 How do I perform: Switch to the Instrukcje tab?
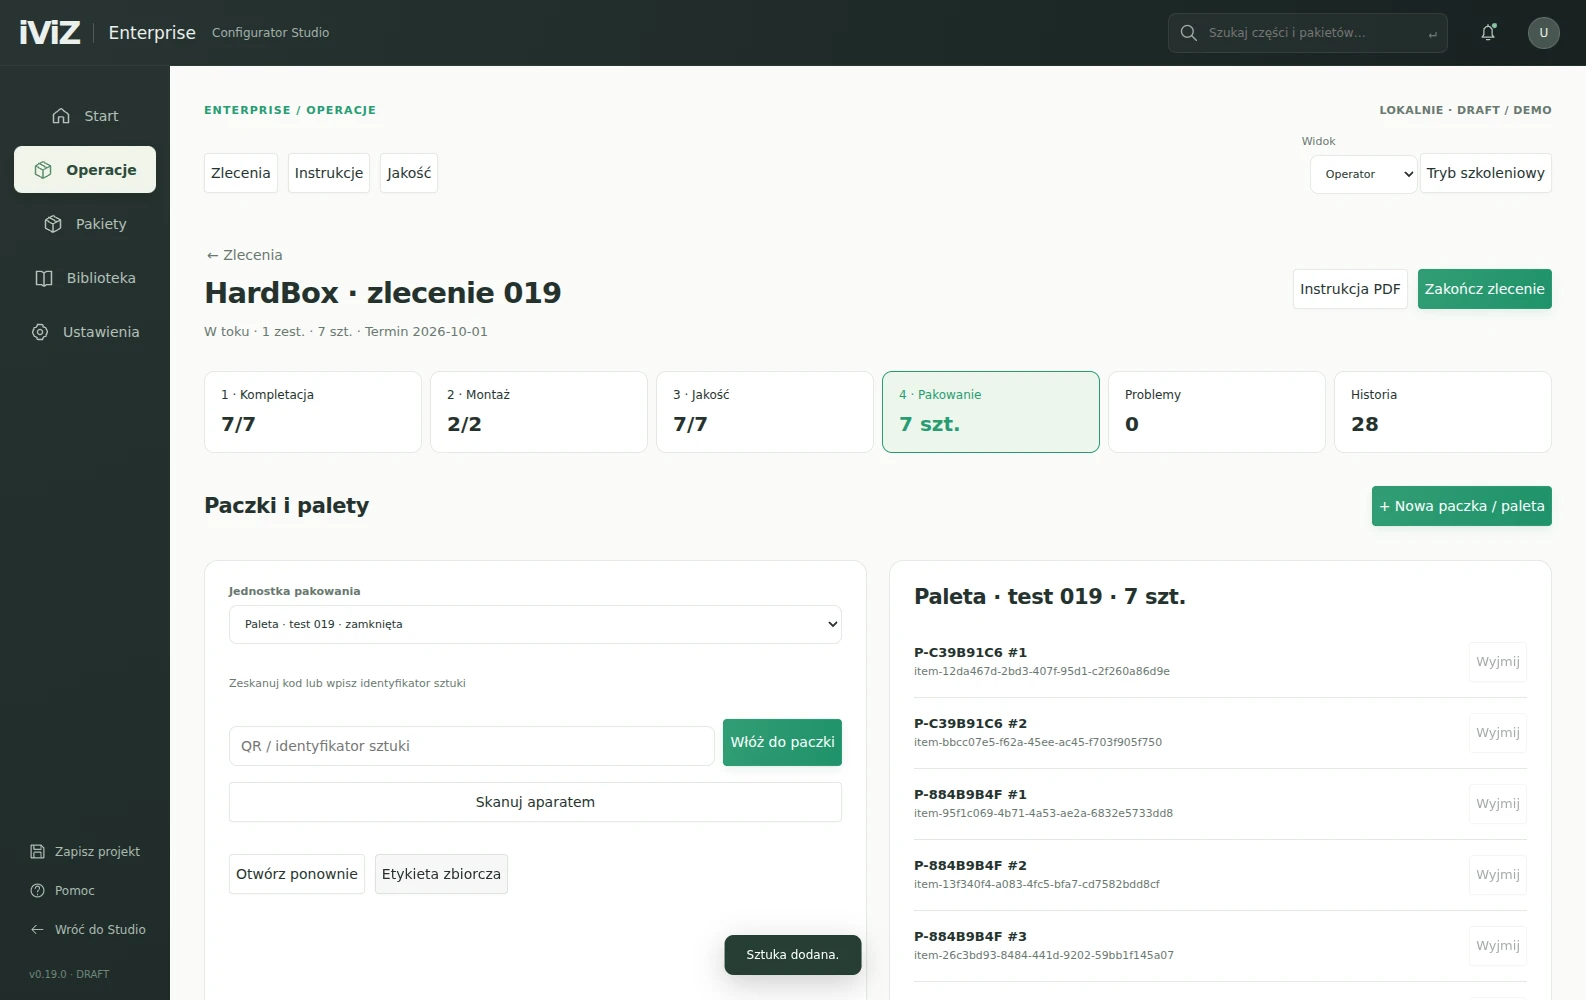click(x=329, y=173)
